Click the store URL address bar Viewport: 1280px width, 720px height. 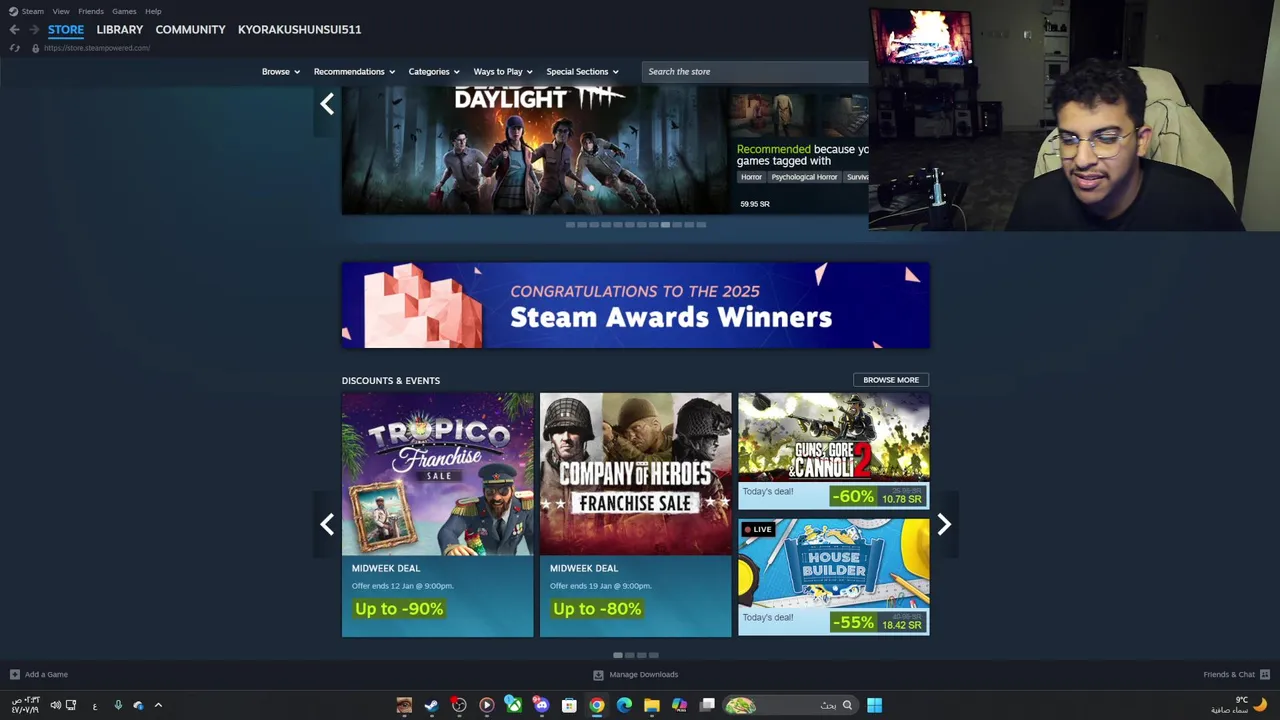click(97, 48)
